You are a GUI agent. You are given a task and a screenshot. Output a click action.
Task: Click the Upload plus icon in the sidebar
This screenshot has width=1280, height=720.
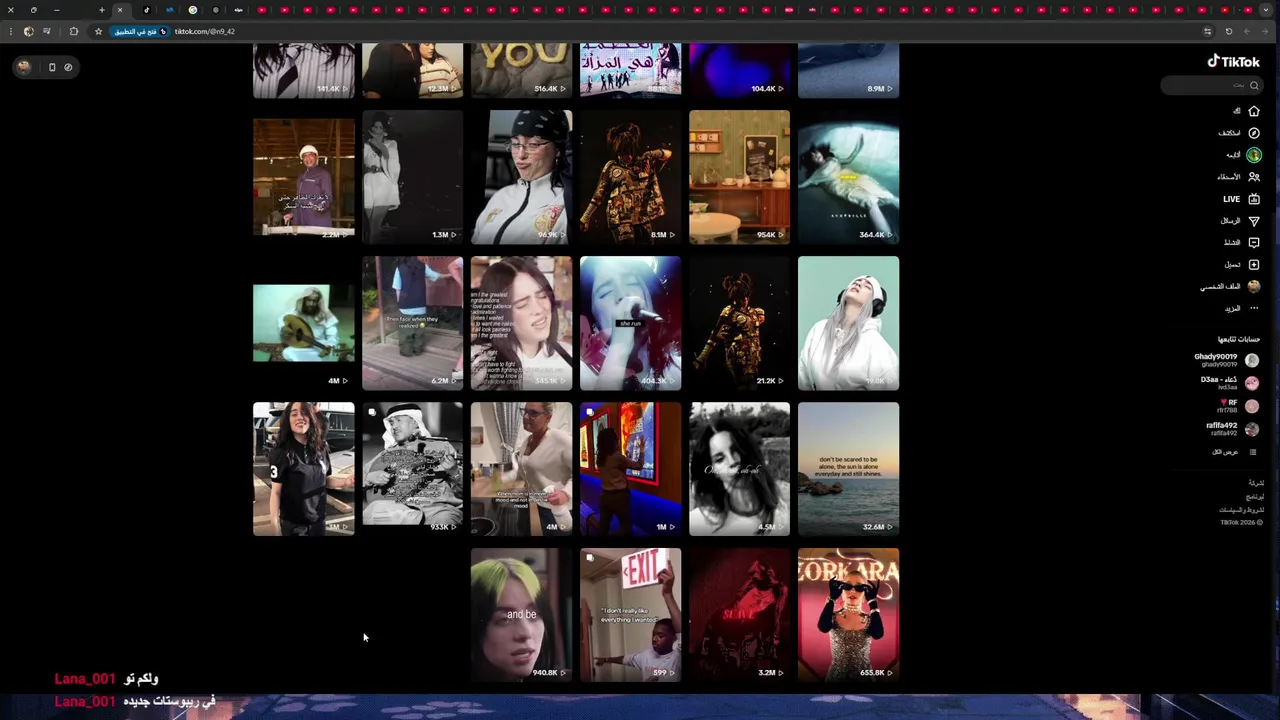tap(1254, 265)
